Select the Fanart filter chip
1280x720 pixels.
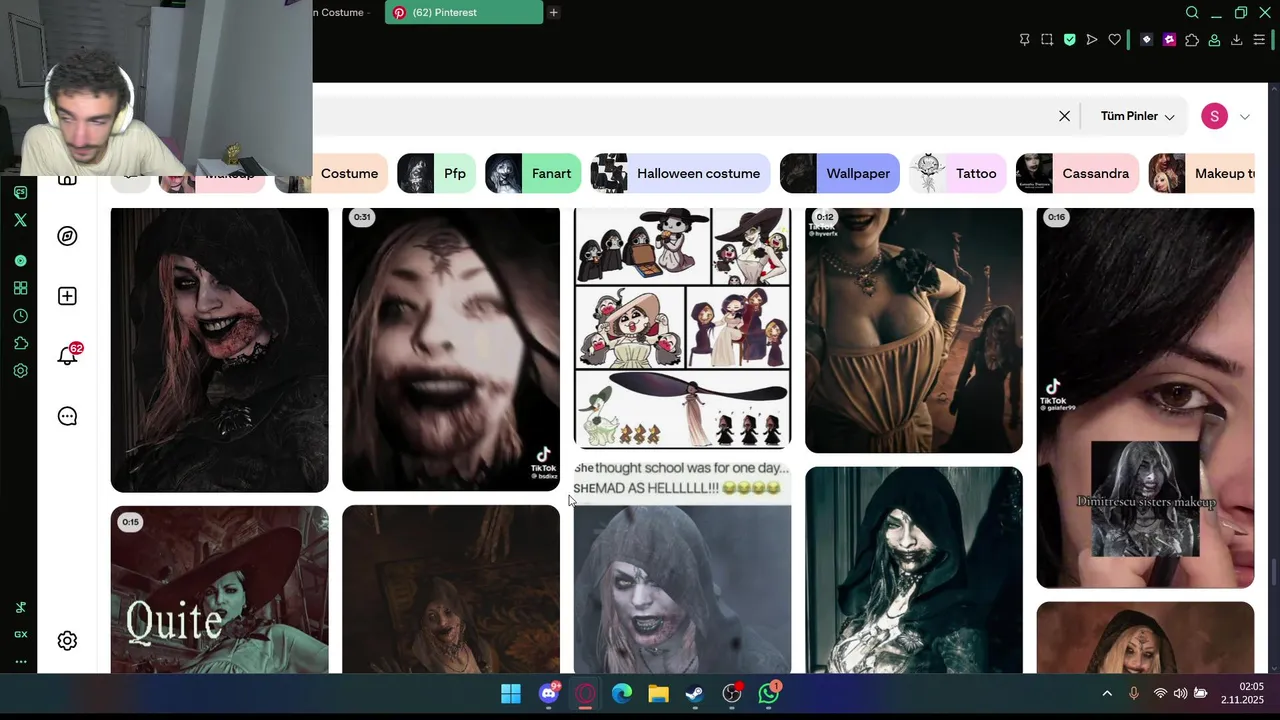click(533, 173)
